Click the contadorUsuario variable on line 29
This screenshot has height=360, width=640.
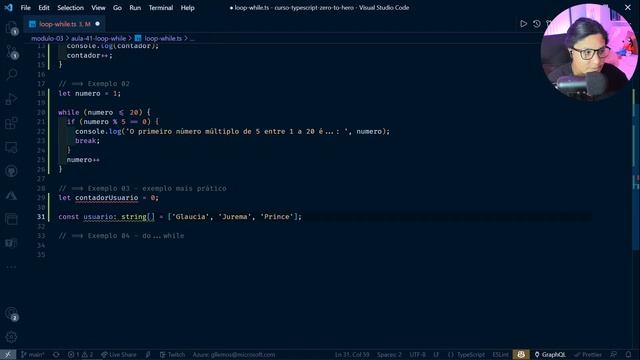[107, 198]
